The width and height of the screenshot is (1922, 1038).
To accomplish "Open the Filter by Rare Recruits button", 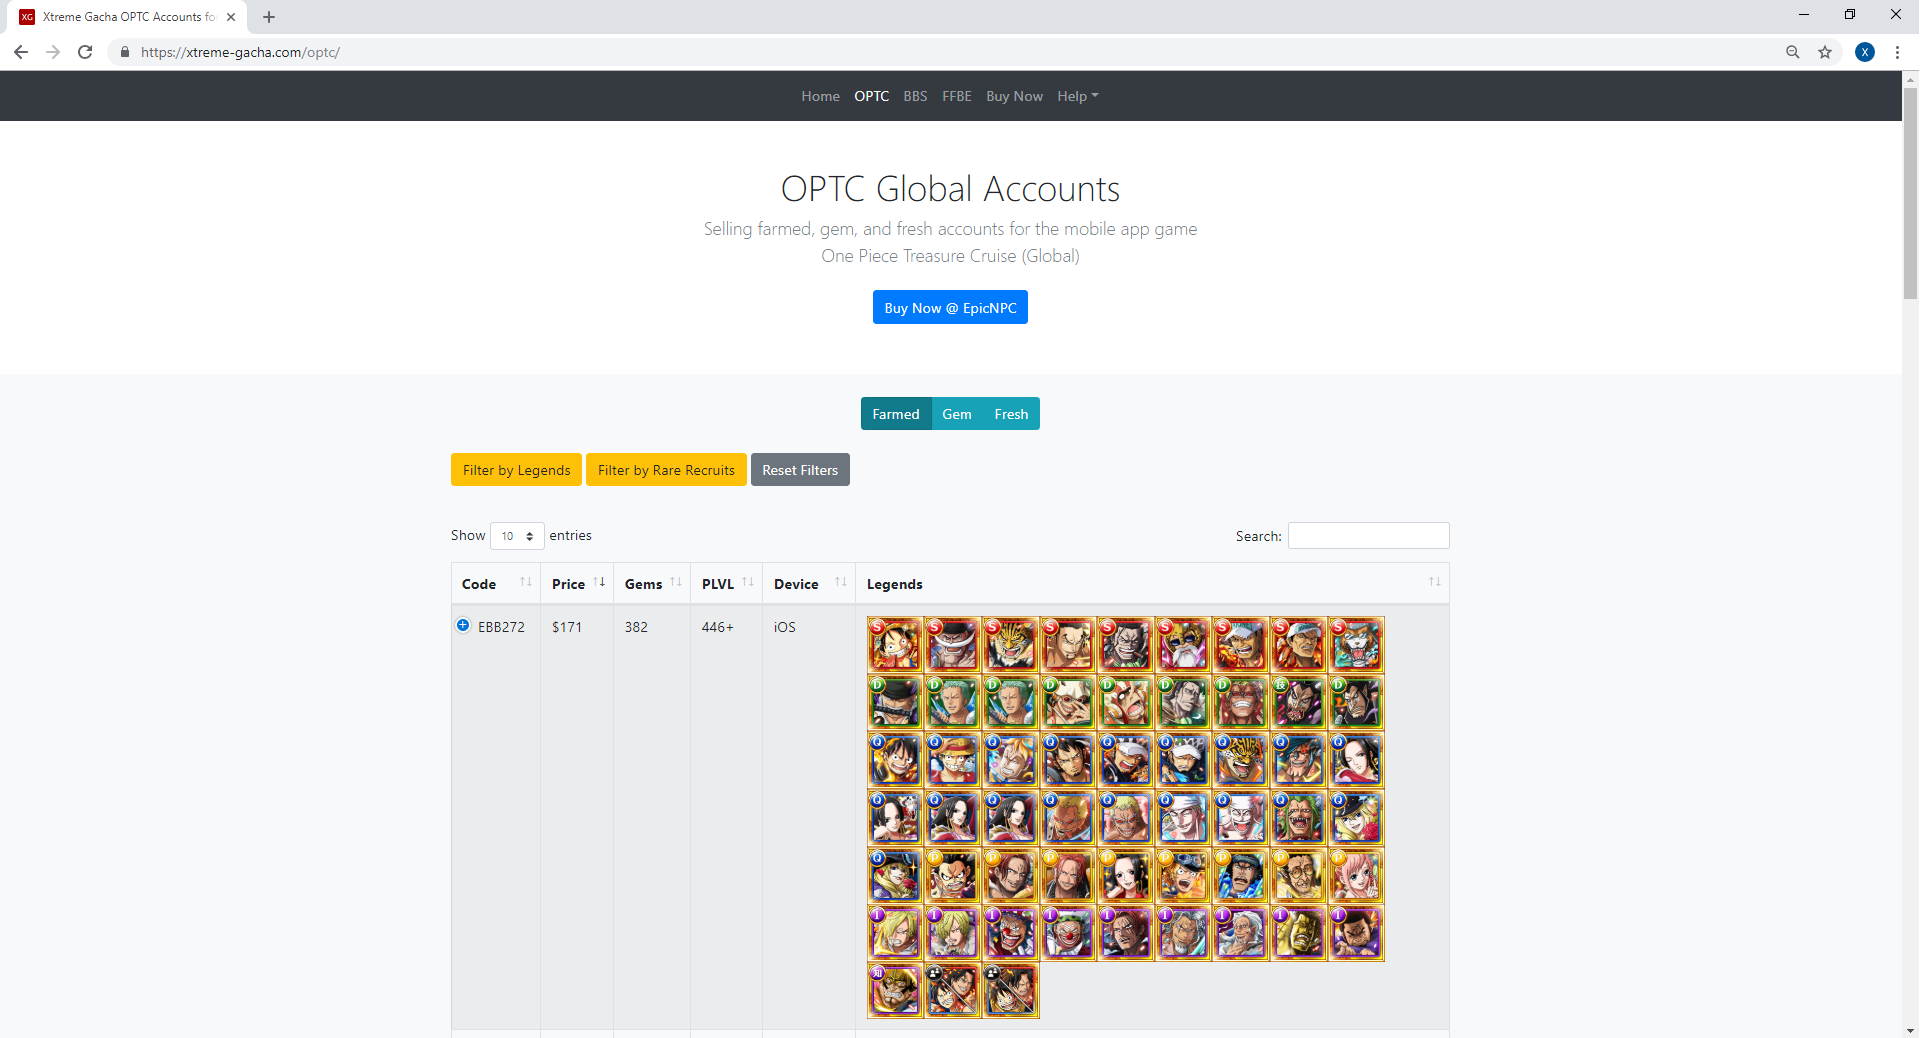I will 666,470.
